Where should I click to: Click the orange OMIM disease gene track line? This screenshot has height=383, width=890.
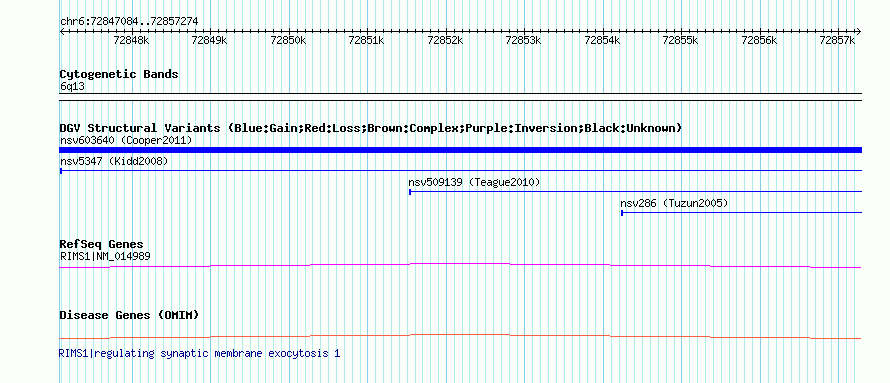point(460,336)
